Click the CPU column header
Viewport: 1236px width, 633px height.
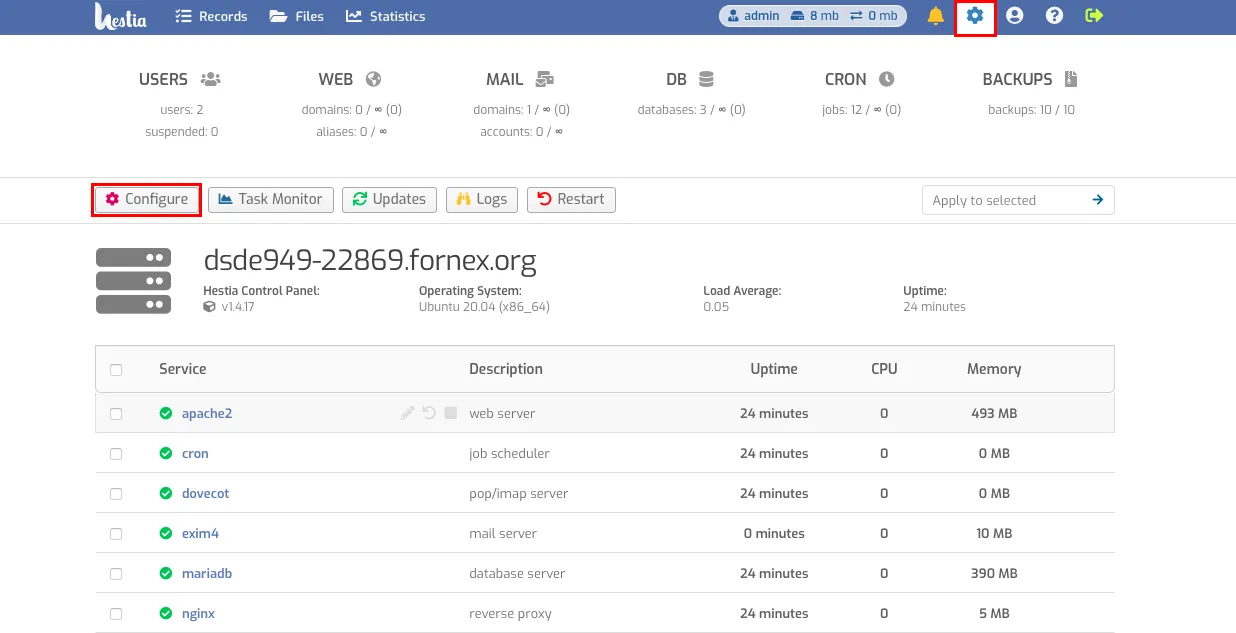click(884, 369)
